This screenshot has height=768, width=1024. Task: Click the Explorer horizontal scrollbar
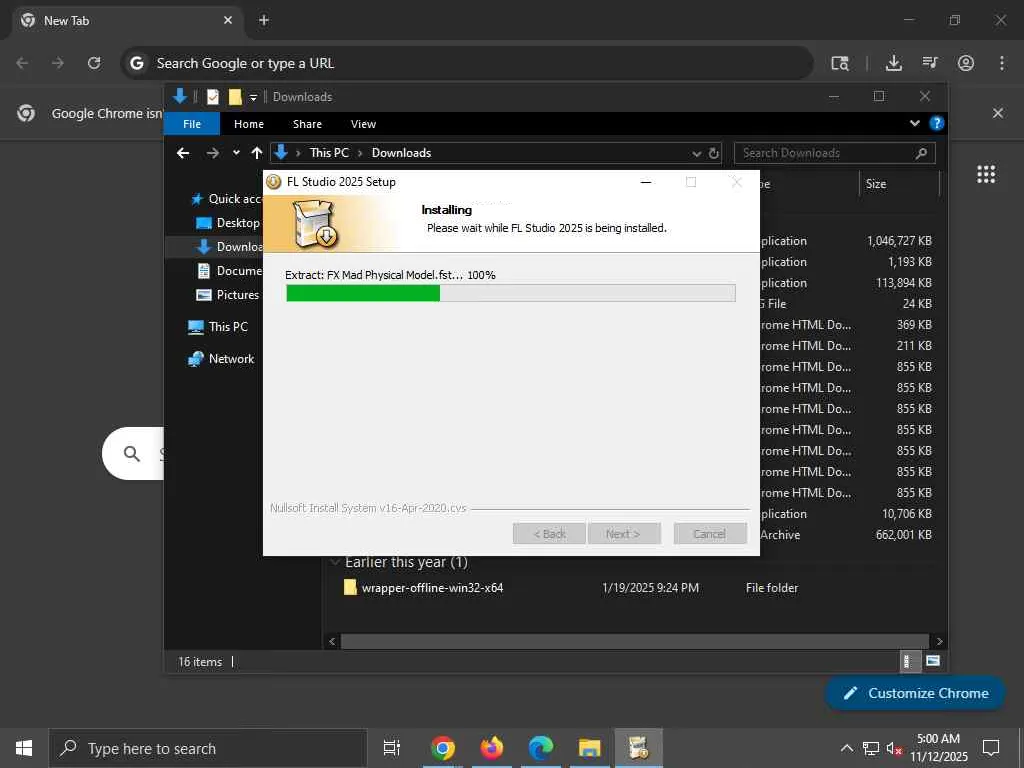tap(634, 641)
